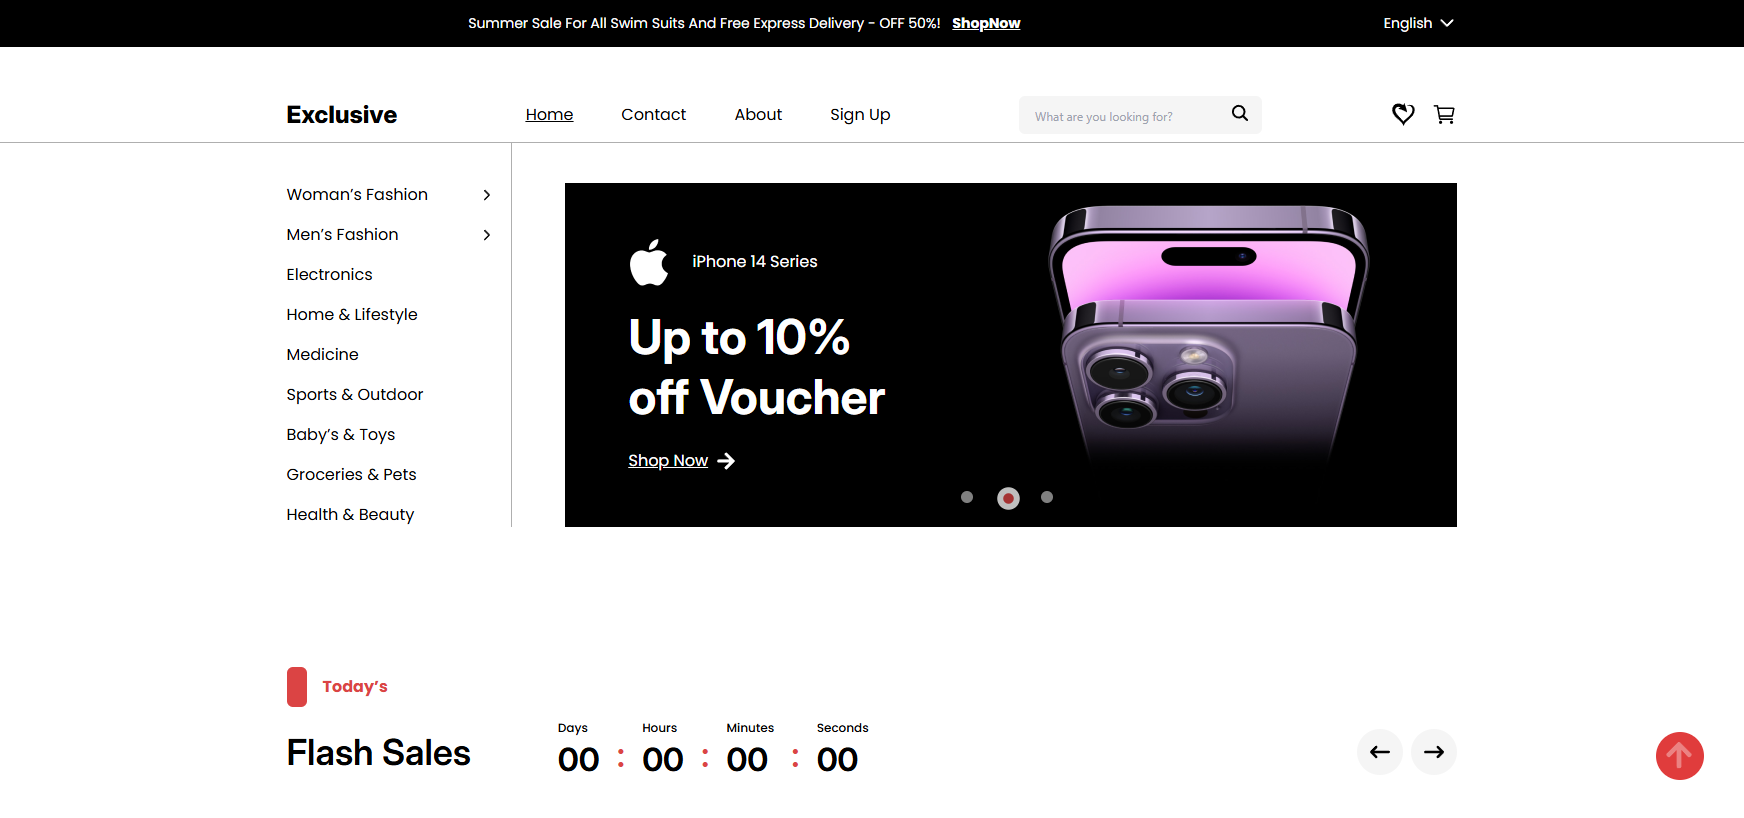1744x818 pixels.
Task: Select the first carousel slide dot
Action: 967,497
